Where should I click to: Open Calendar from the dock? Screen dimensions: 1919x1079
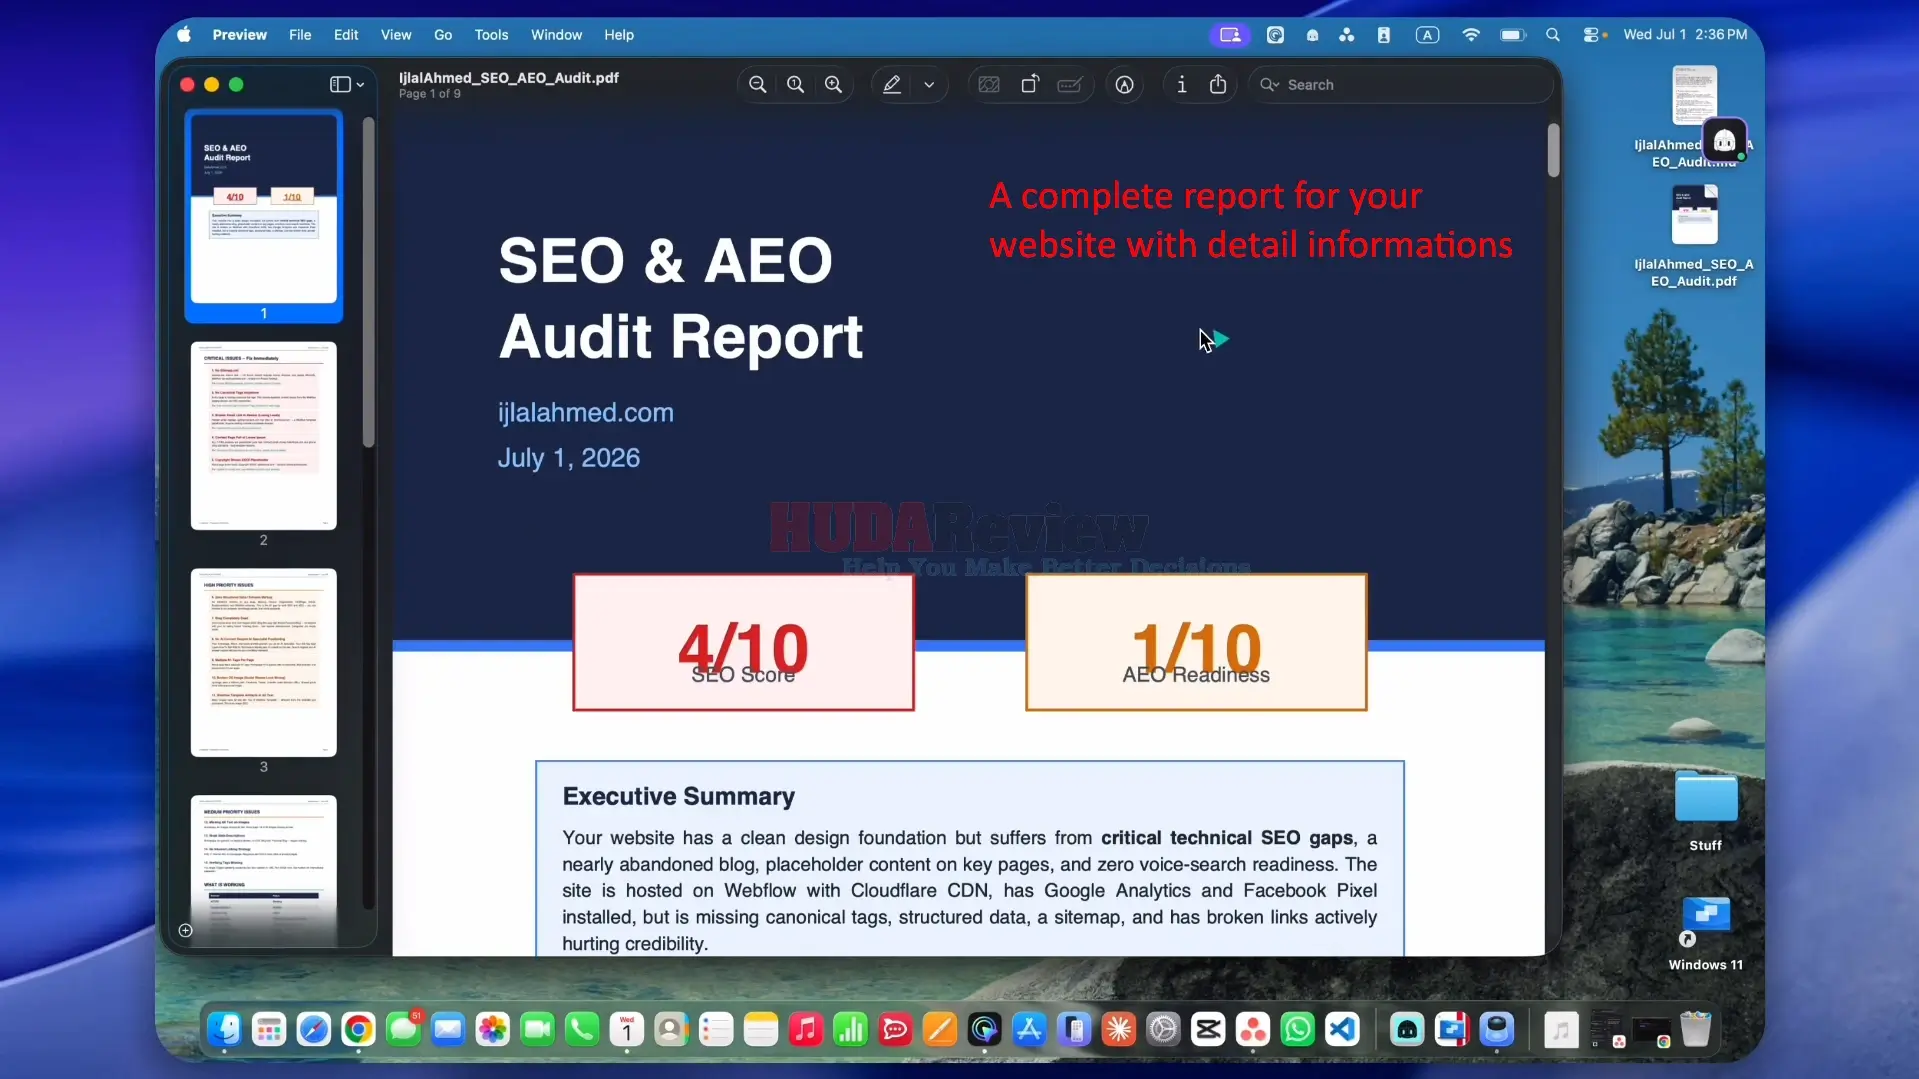(x=627, y=1029)
